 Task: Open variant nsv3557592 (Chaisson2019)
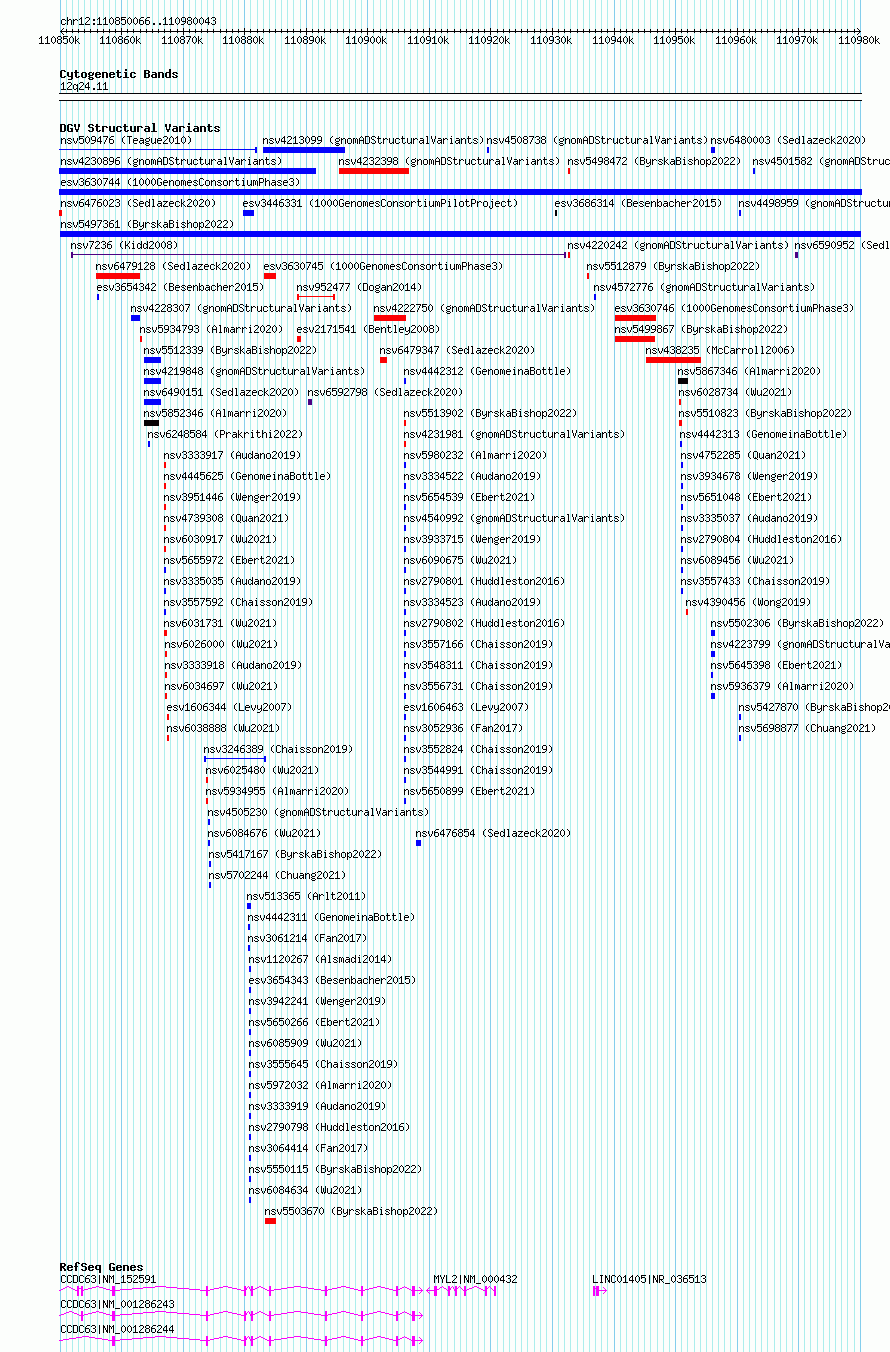pyautogui.click(x=238, y=602)
